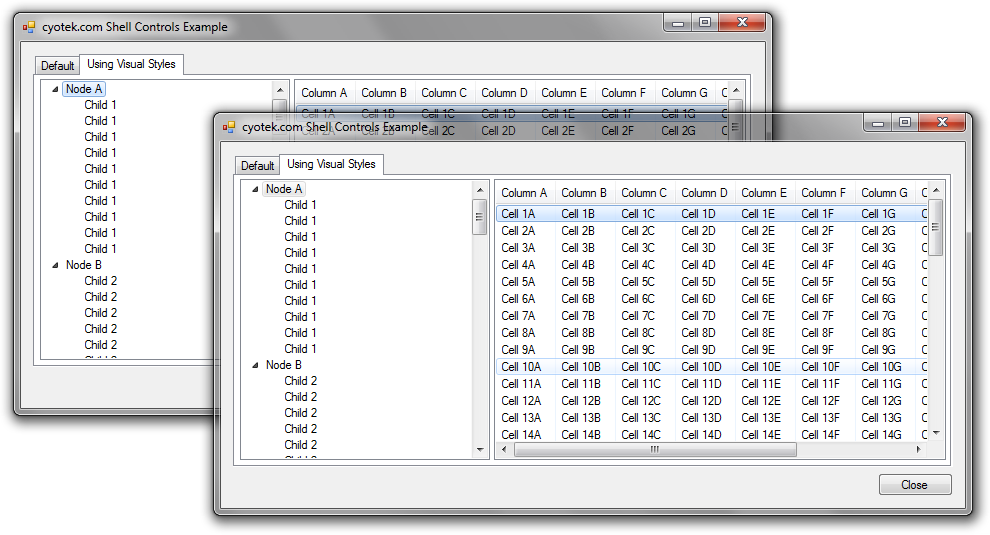Open the Default tab in the background window
This screenshot has height=535, width=990.
point(57,66)
